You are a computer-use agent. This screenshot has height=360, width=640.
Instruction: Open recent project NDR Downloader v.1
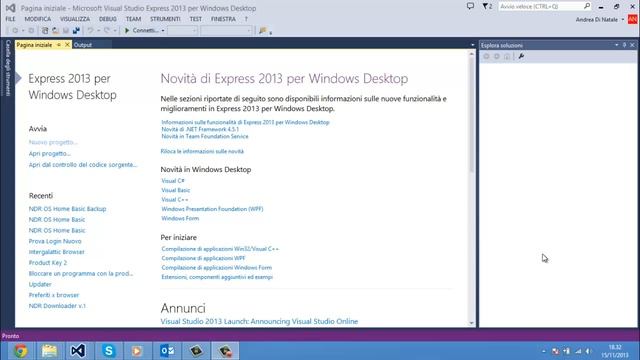click(x=57, y=306)
